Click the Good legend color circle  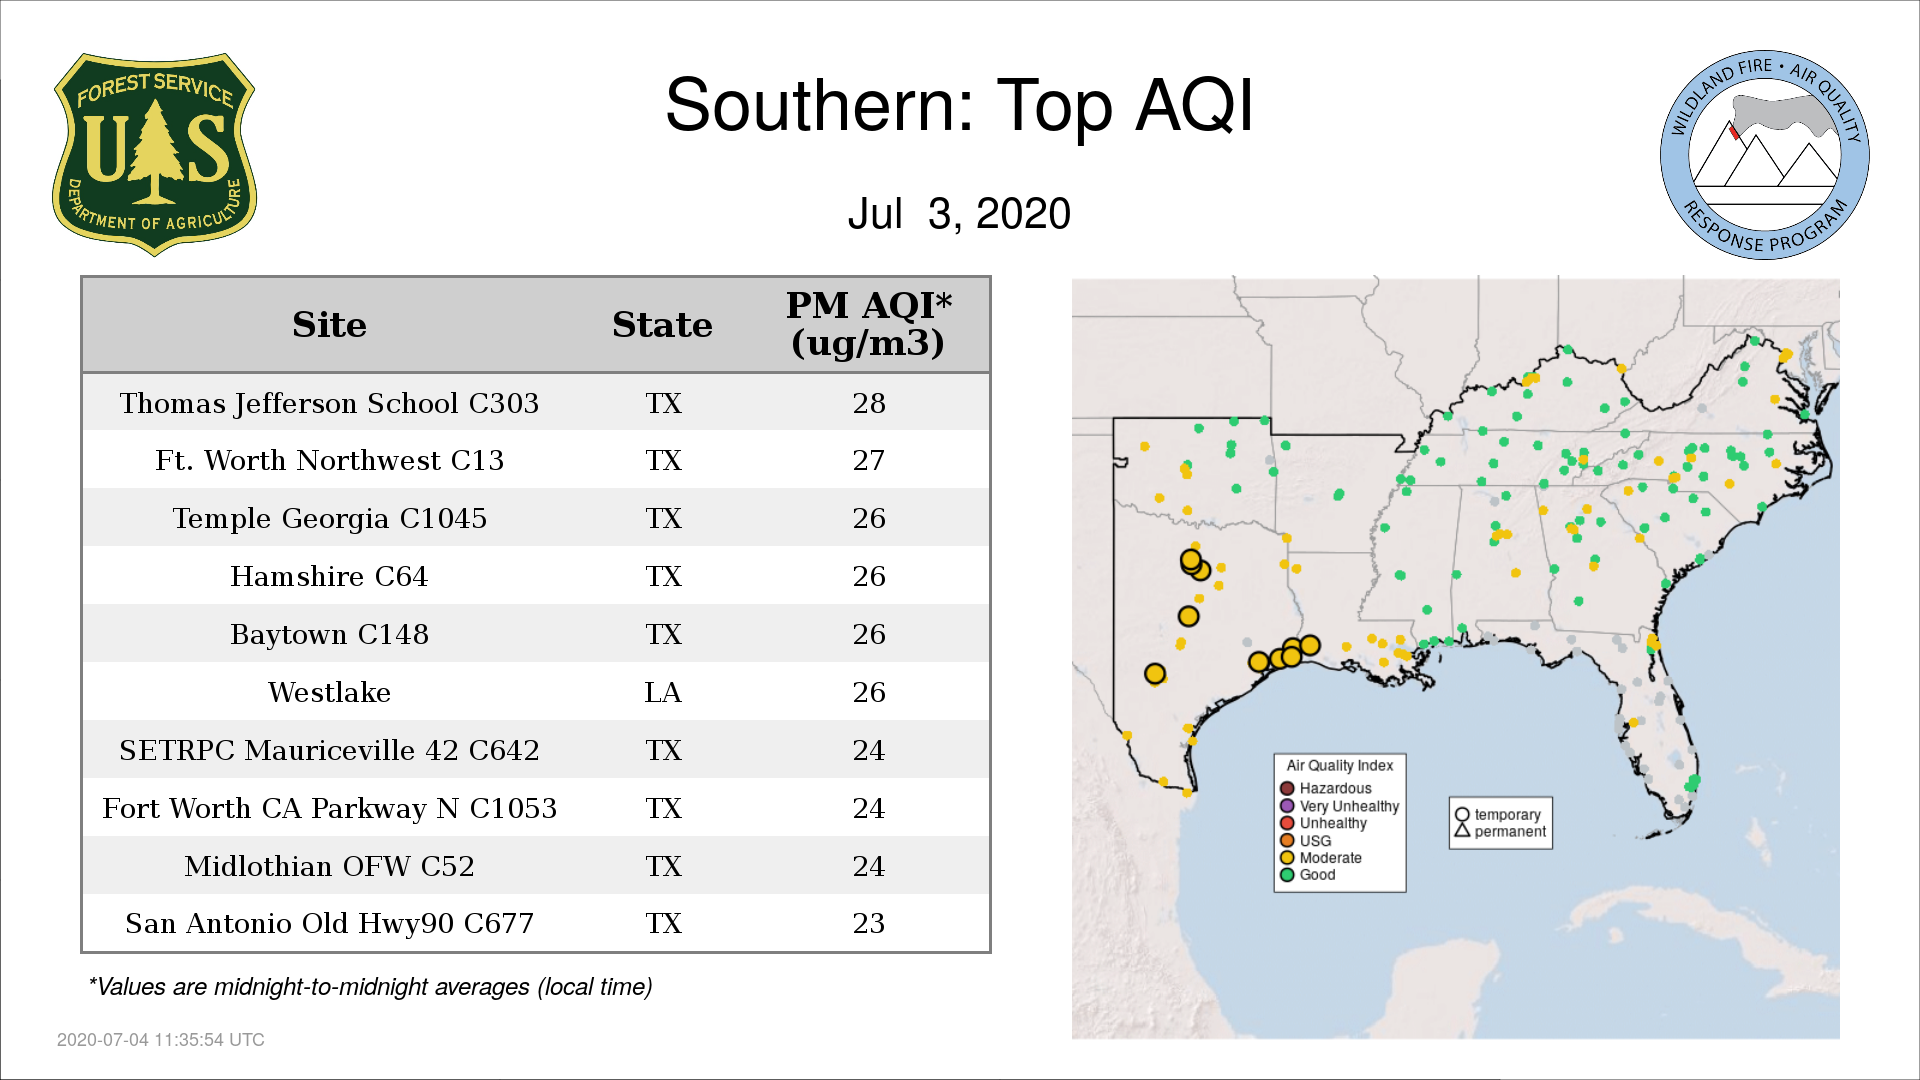coord(1287,875)
